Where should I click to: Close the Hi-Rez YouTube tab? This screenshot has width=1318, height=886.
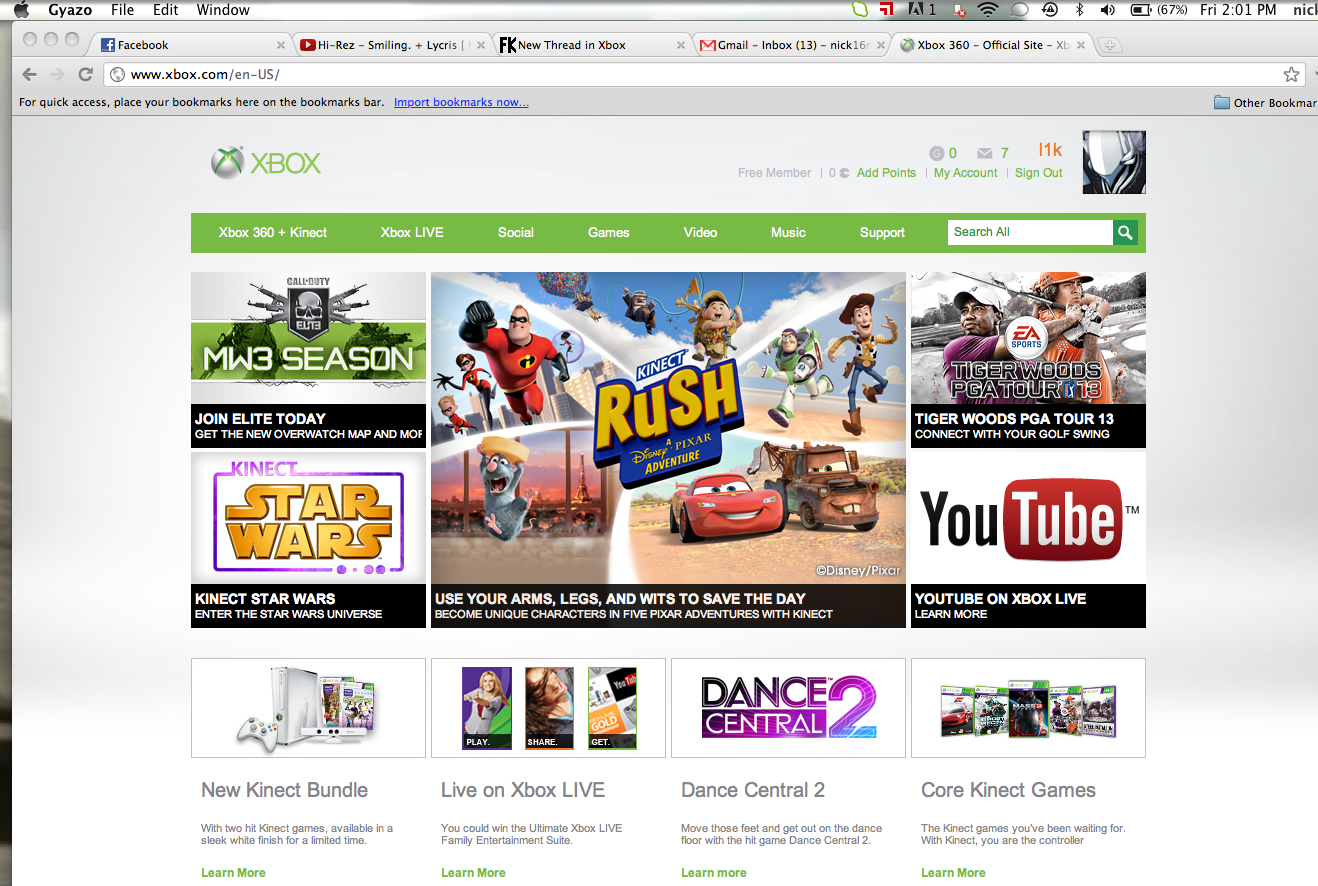(x=481, y=45)
